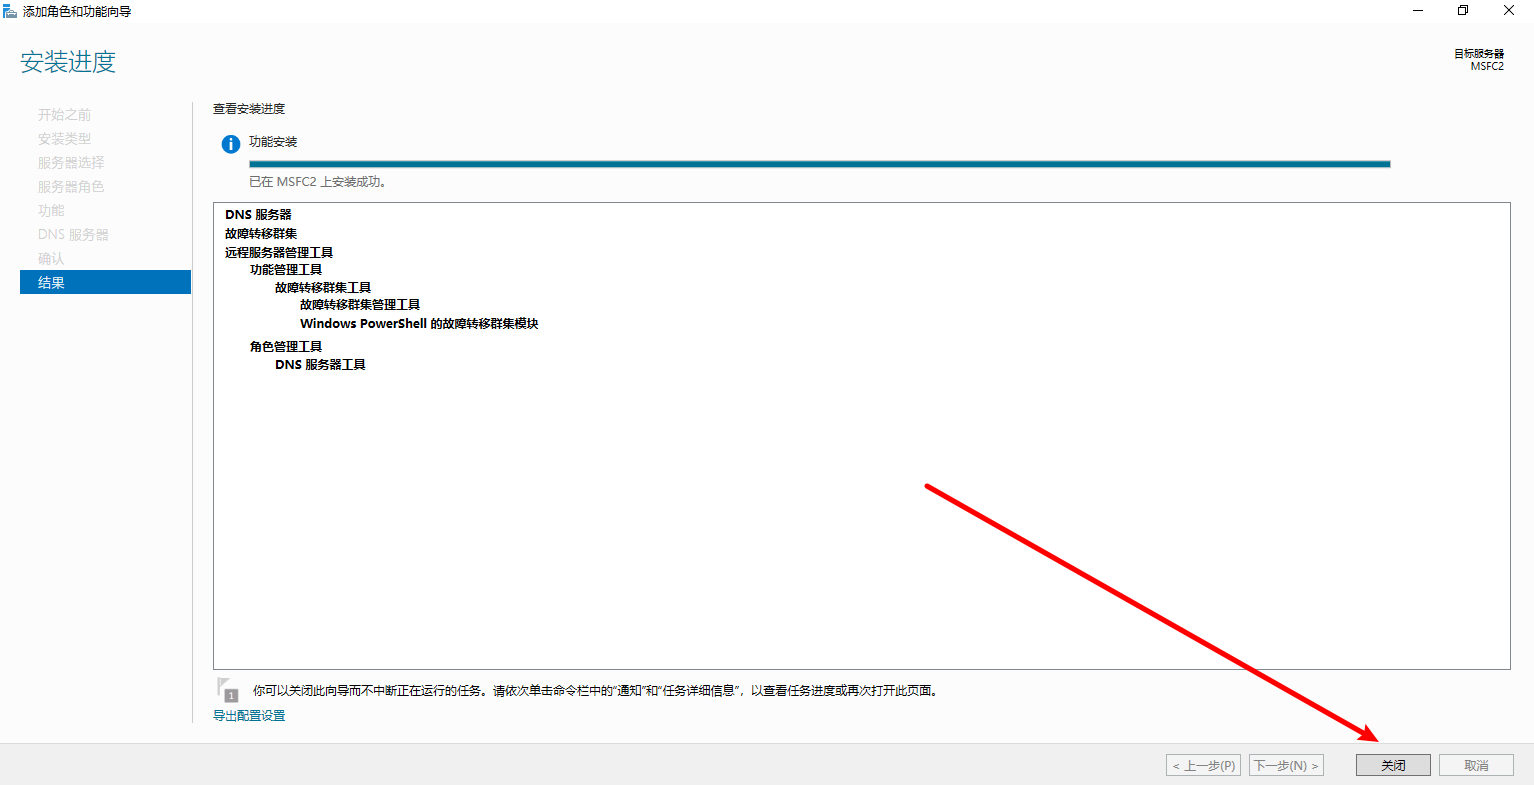
Task: Click the wizard app icon in the title bar
Action: click(10, 11)
